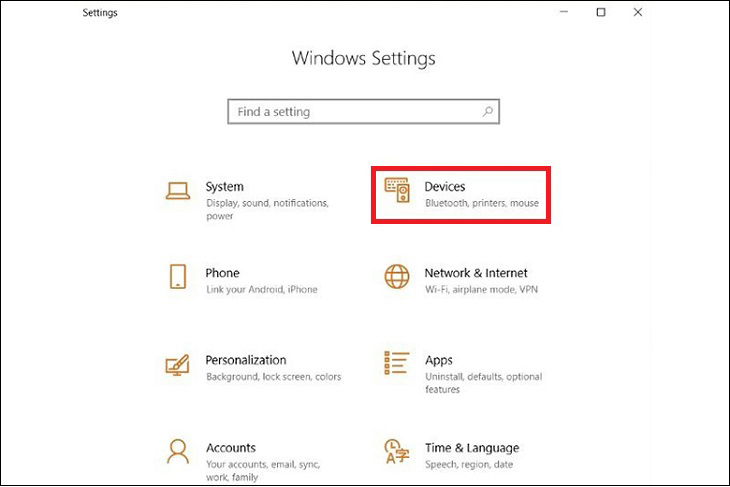The height and width of the screenshot is (487, 730).
Task: Click the Find a setting search box
Action: tap(364, 111)
